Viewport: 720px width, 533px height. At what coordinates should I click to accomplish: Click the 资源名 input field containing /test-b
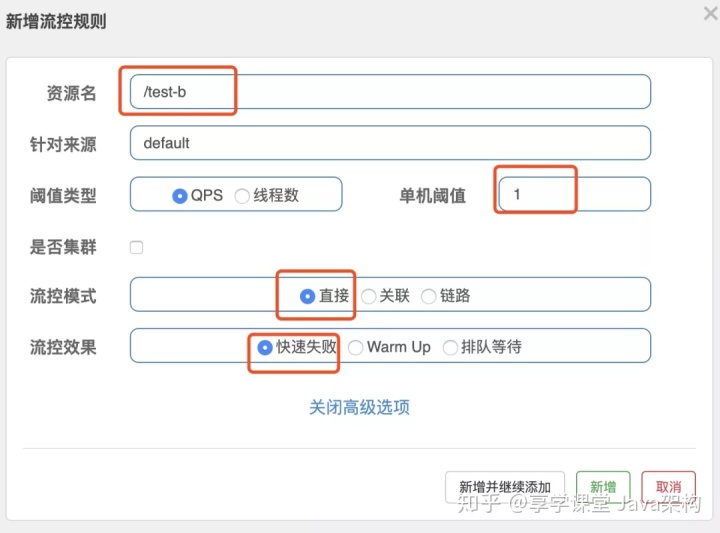tap(390, 92)
